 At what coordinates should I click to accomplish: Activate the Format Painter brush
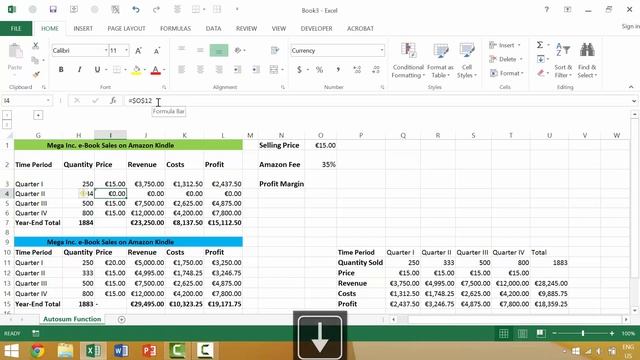pyautogui.click(x=36, y=74)
